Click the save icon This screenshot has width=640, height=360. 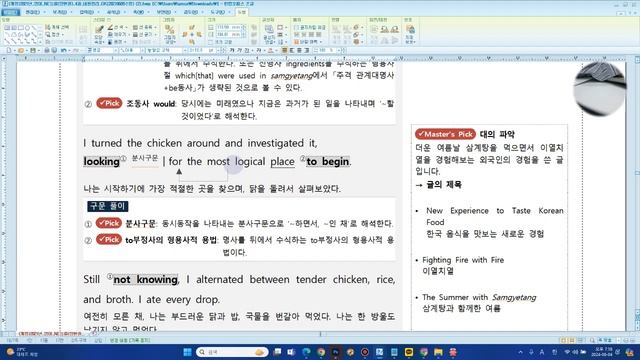[x=33, y=51]
